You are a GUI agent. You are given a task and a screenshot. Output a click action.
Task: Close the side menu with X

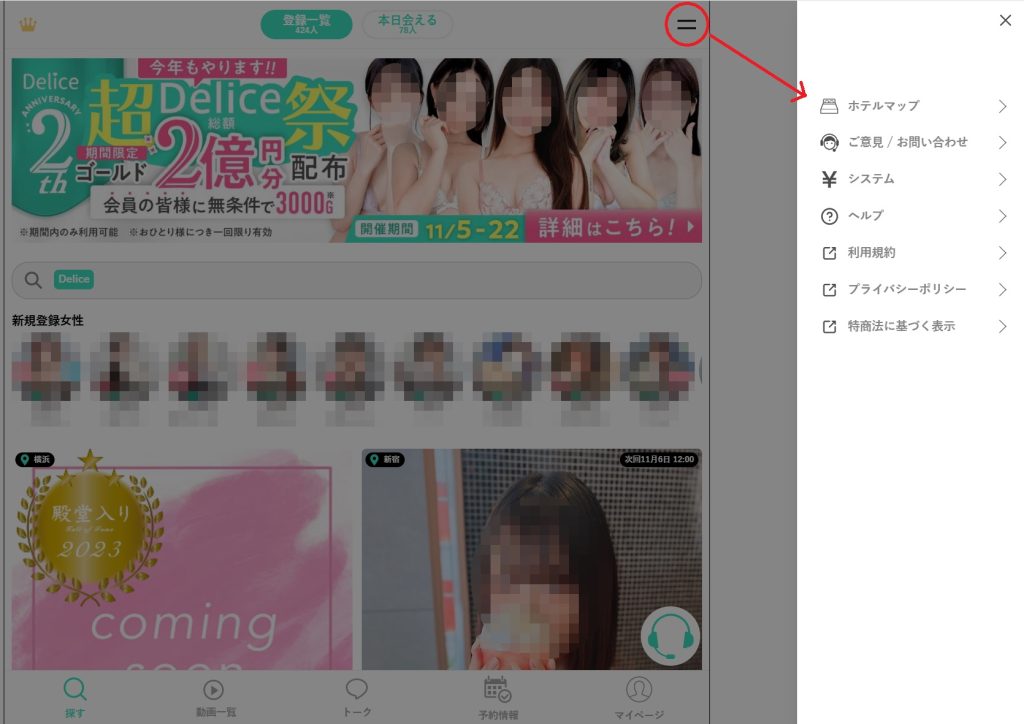point(1005,20)
